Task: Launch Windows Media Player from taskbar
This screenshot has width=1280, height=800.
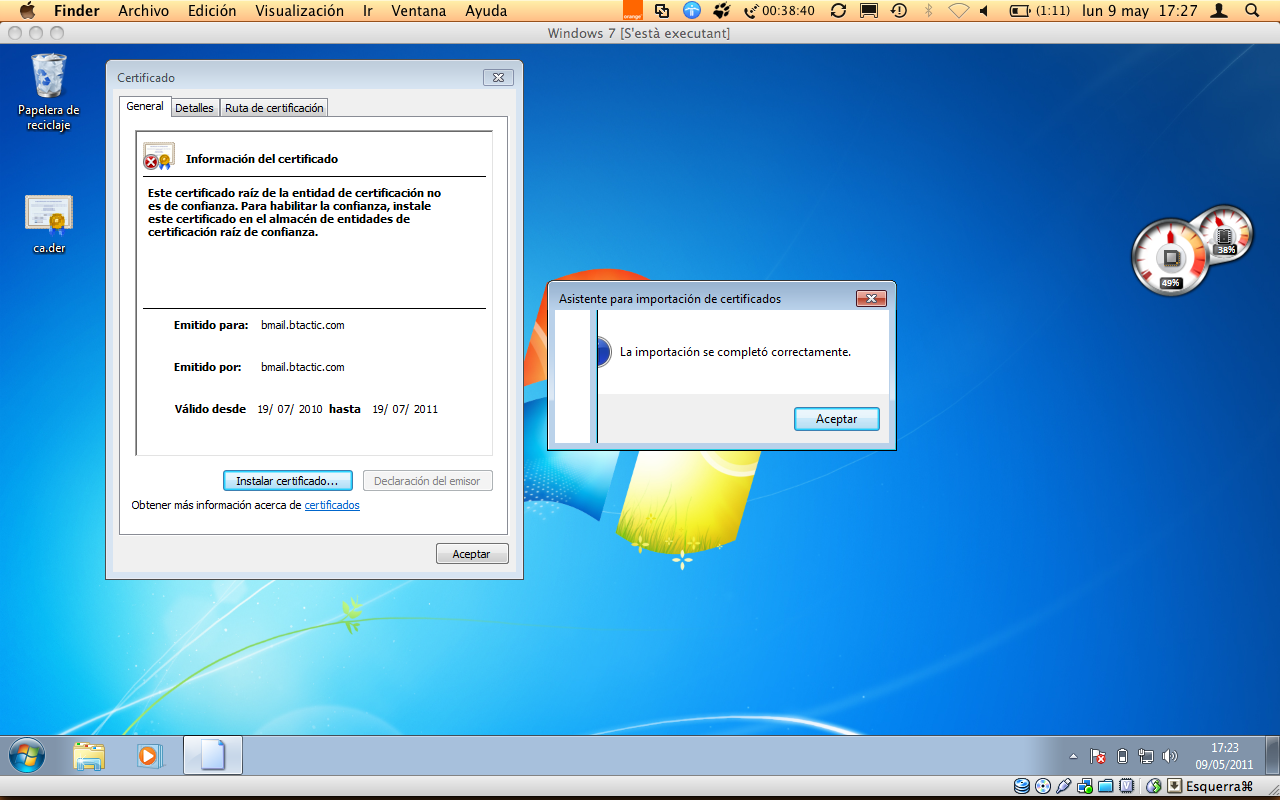Action: (x=150, y=756)
